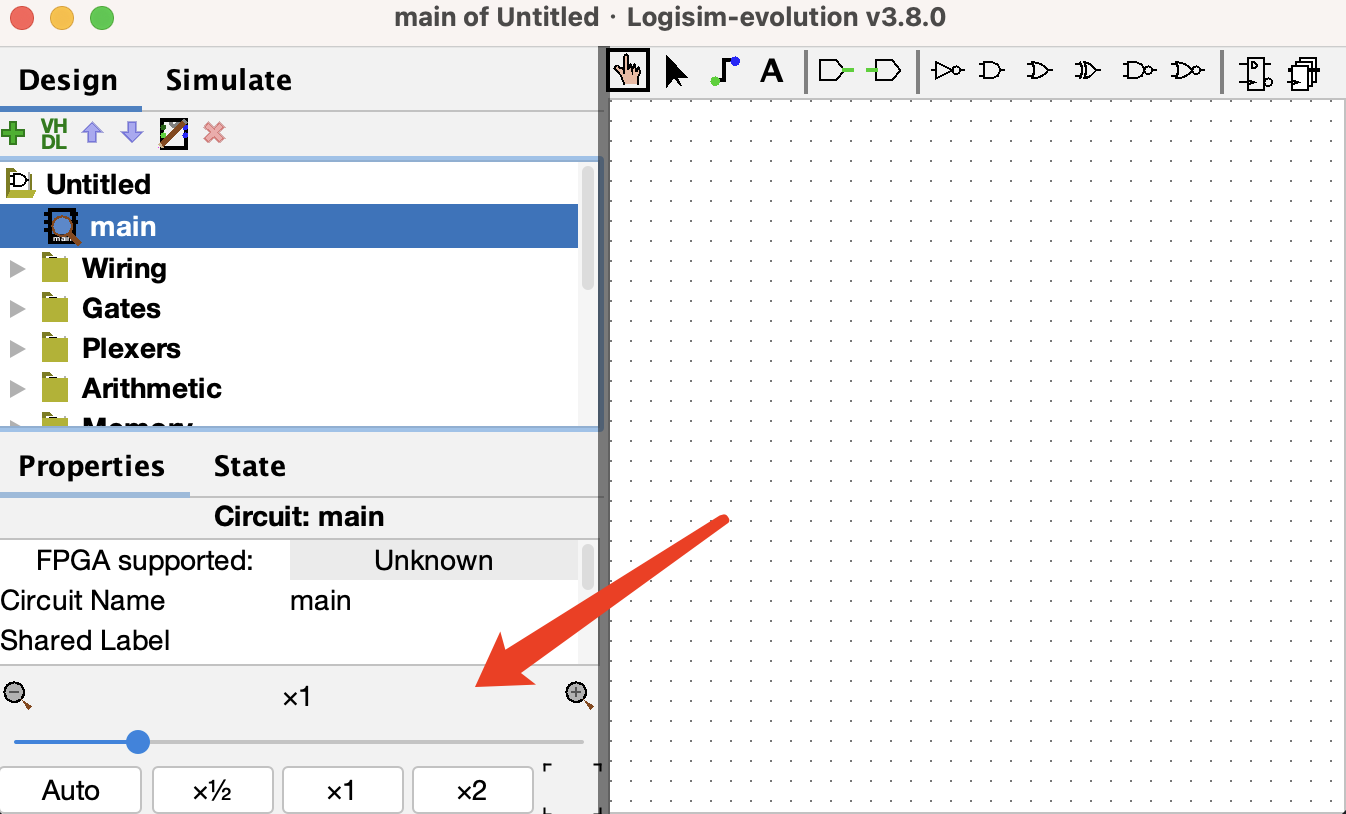Select the arrow Edit selection tool
This screenshot has width=1346, height=814.
pyautogui.click(x=676, y=71)
